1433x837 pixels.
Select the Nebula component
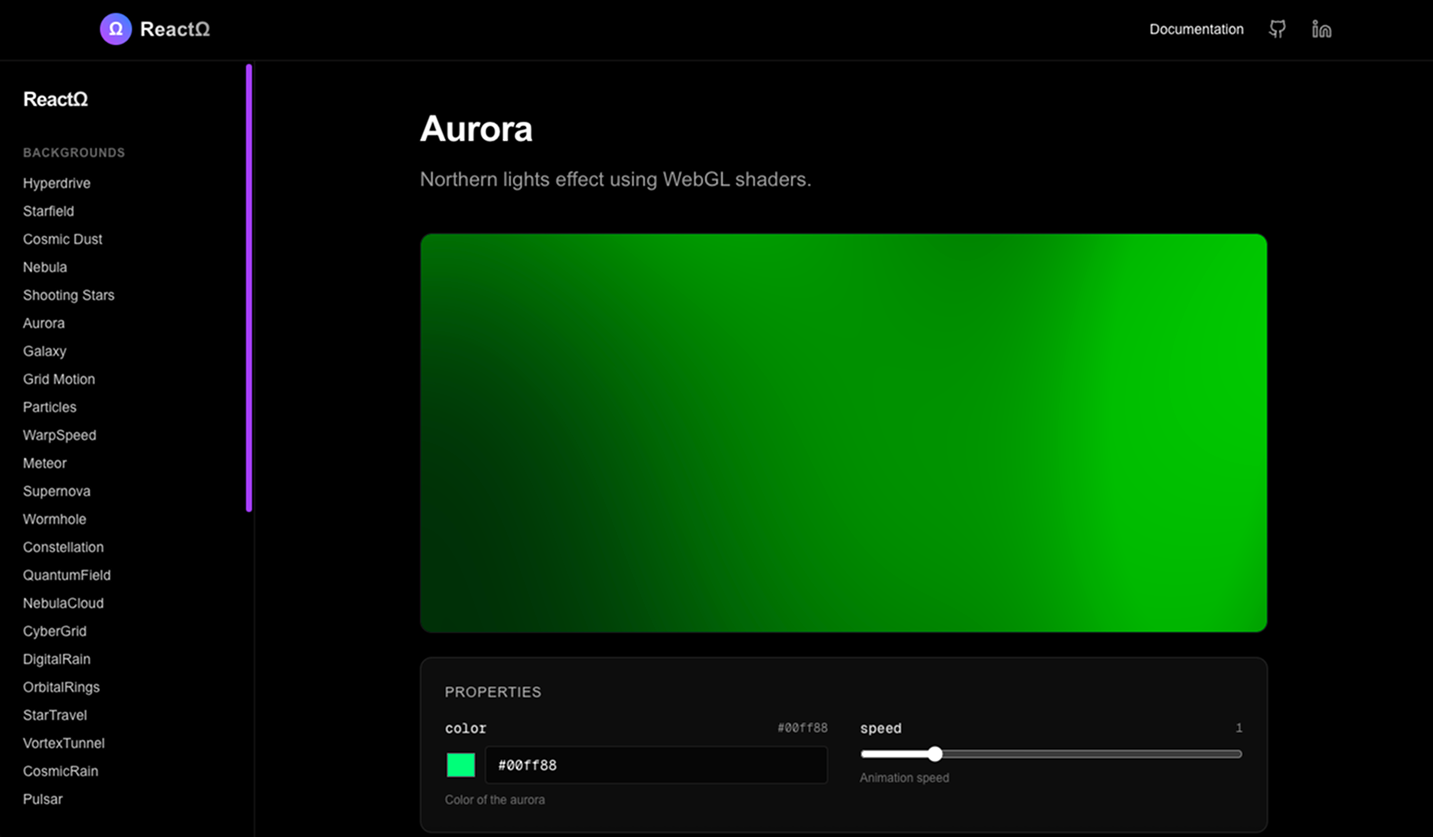pos(45,267)
